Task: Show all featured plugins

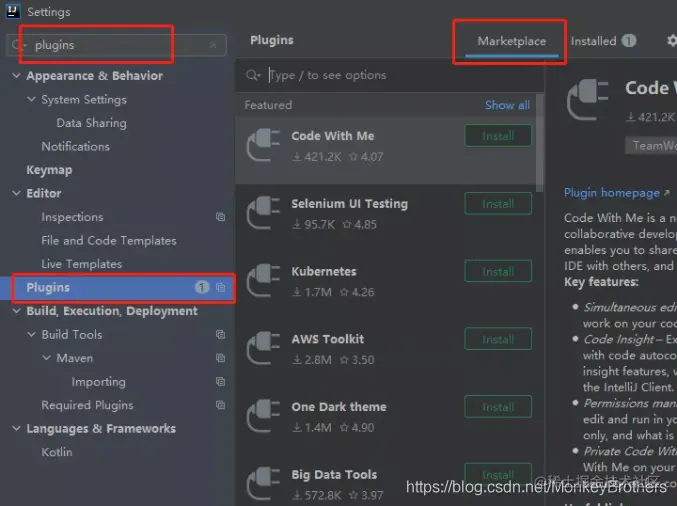Action: (x=507, y=105)
